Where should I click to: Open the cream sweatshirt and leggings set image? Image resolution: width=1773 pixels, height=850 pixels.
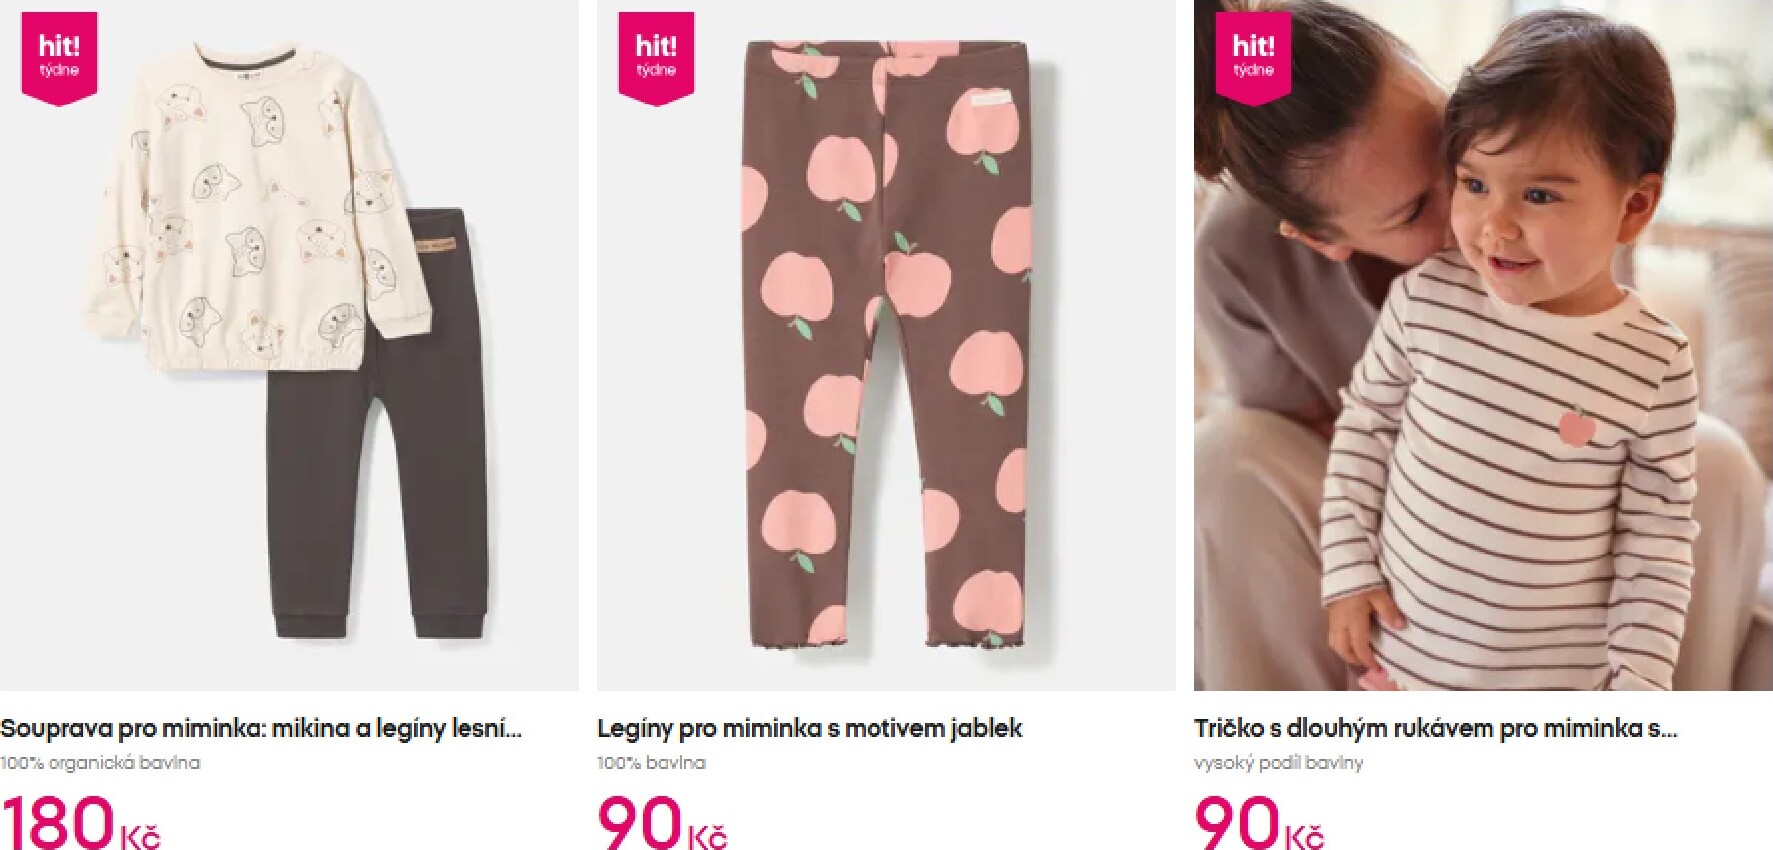[289, 345]
